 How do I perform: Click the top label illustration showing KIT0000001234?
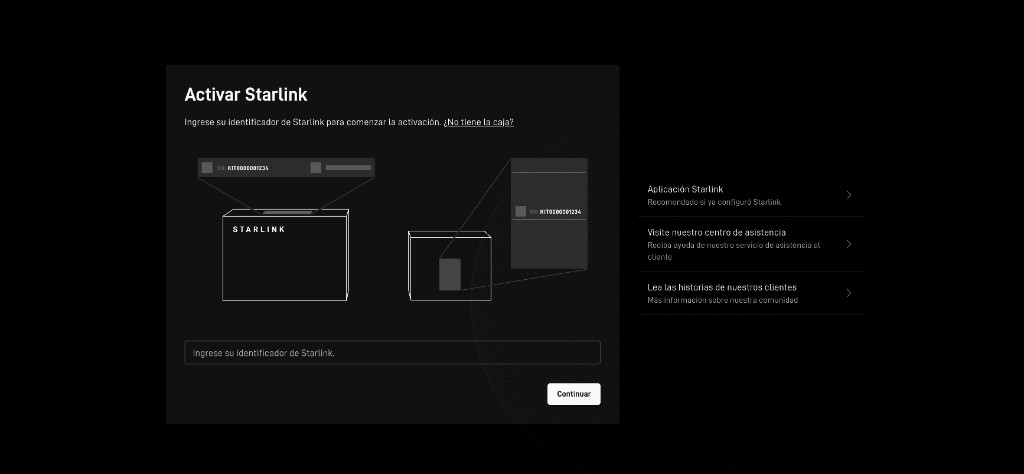pos(286,168)
